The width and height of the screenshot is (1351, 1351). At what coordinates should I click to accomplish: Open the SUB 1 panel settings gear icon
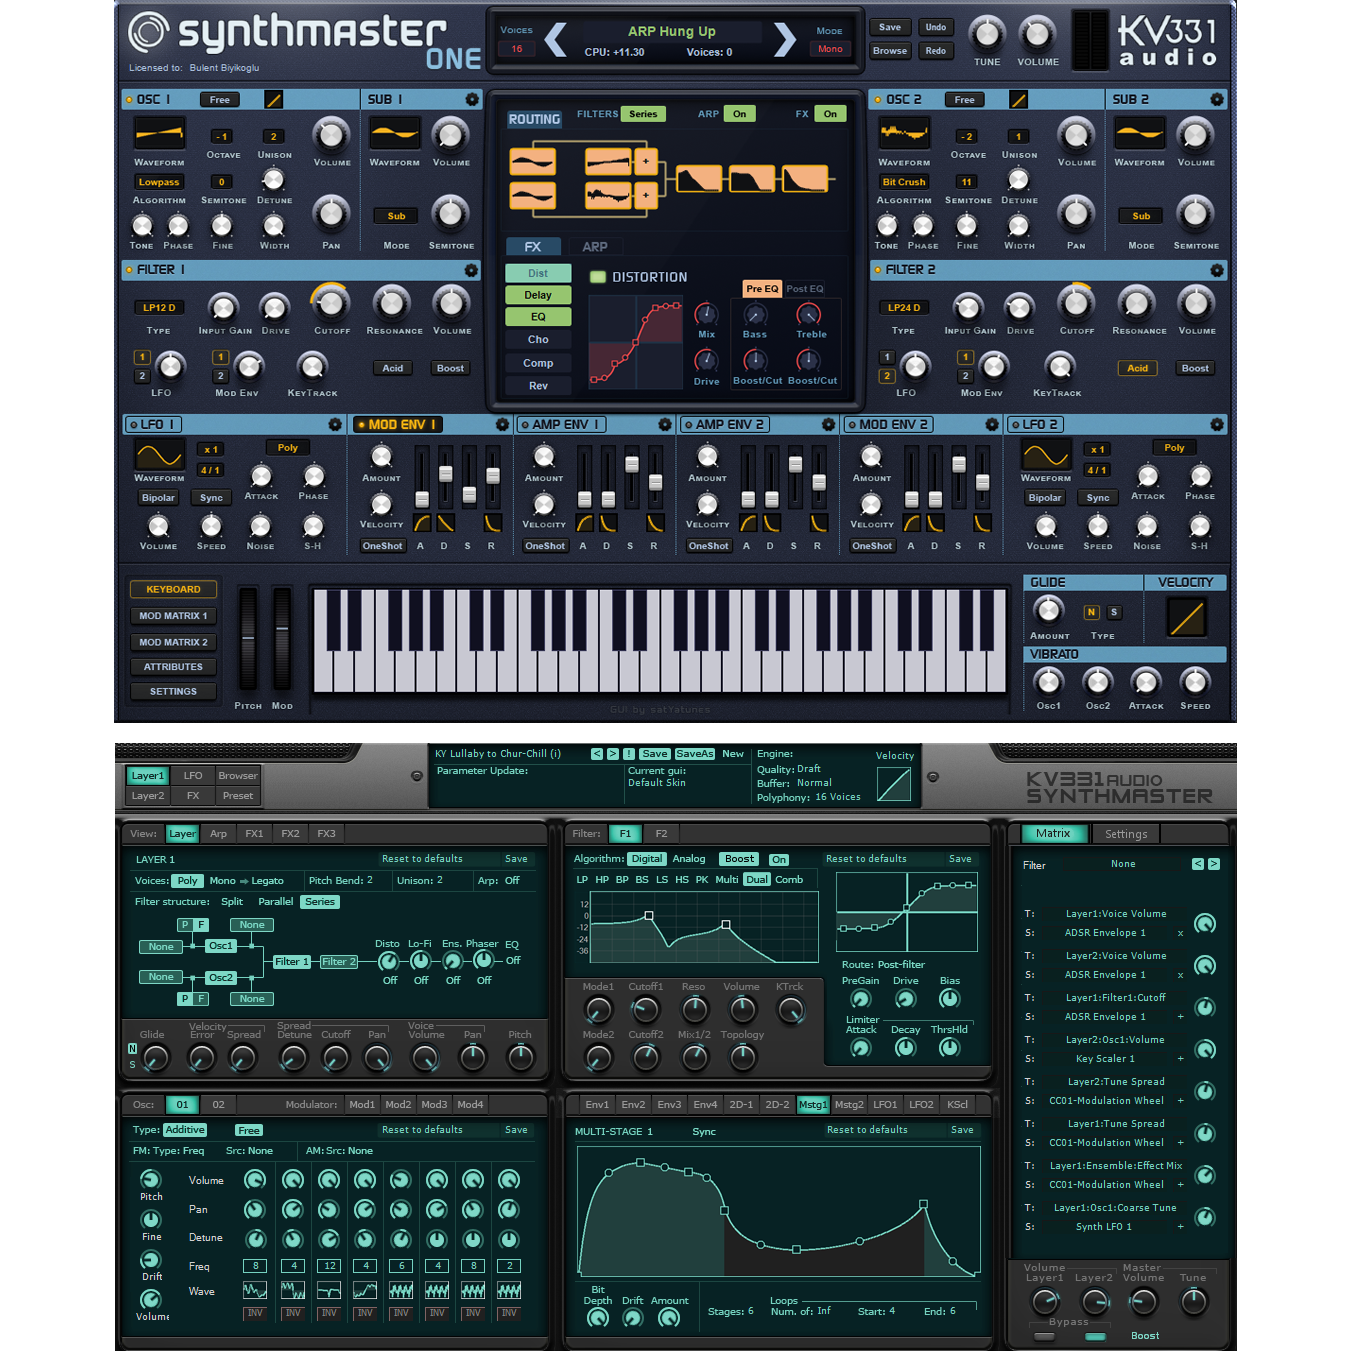click(x=472, y=99)
